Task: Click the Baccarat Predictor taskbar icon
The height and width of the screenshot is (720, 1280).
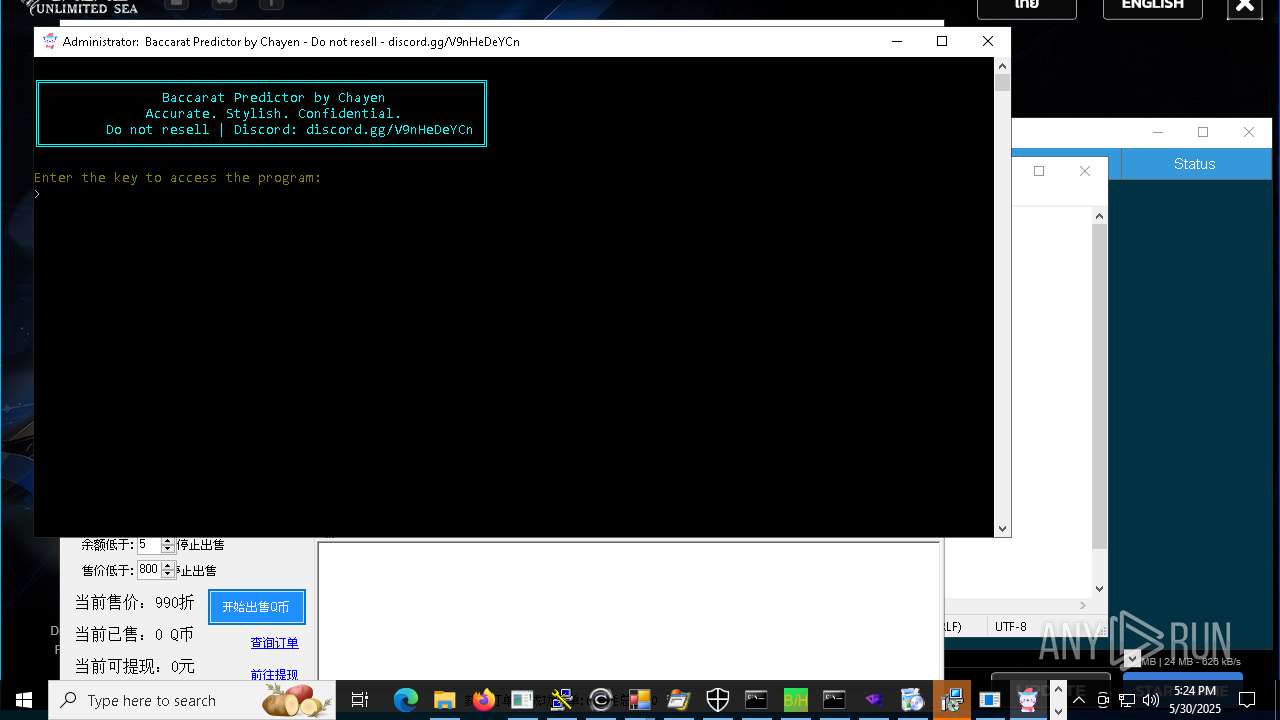Action: pyautogui.click(x=1028, y=700)
